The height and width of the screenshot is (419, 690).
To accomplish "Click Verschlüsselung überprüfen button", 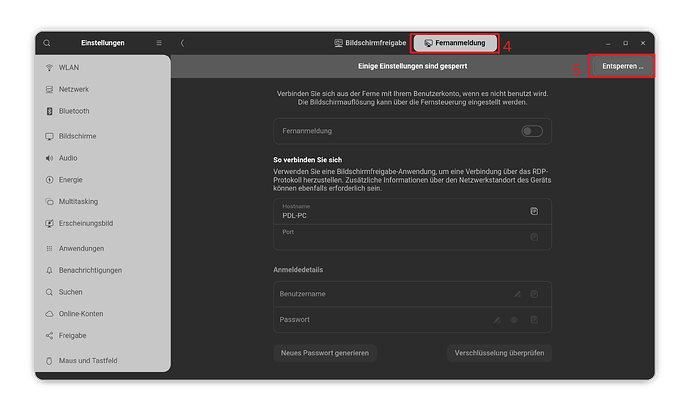I will coord(499,353).
